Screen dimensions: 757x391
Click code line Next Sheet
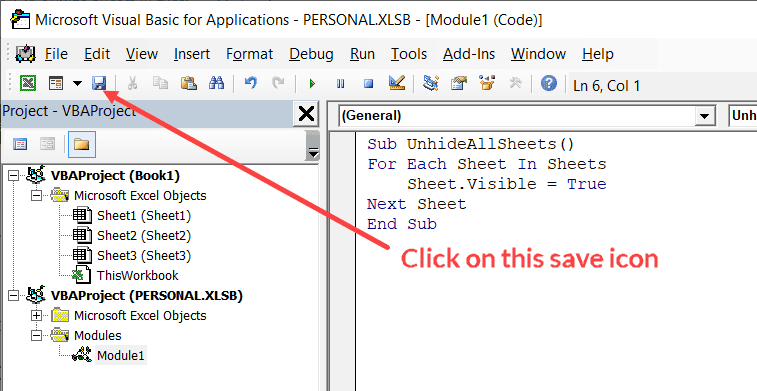pyautogui.click(x=416, y=204)
